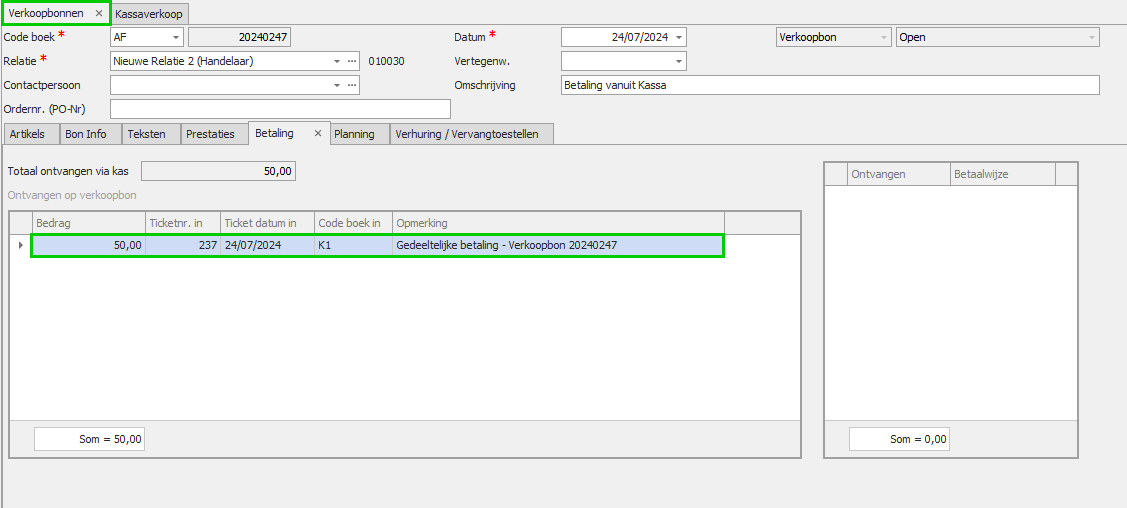Screen dimensions: 1127x508
Task: Sort by the Bedrag column header
Action: (x=88, y=223)
